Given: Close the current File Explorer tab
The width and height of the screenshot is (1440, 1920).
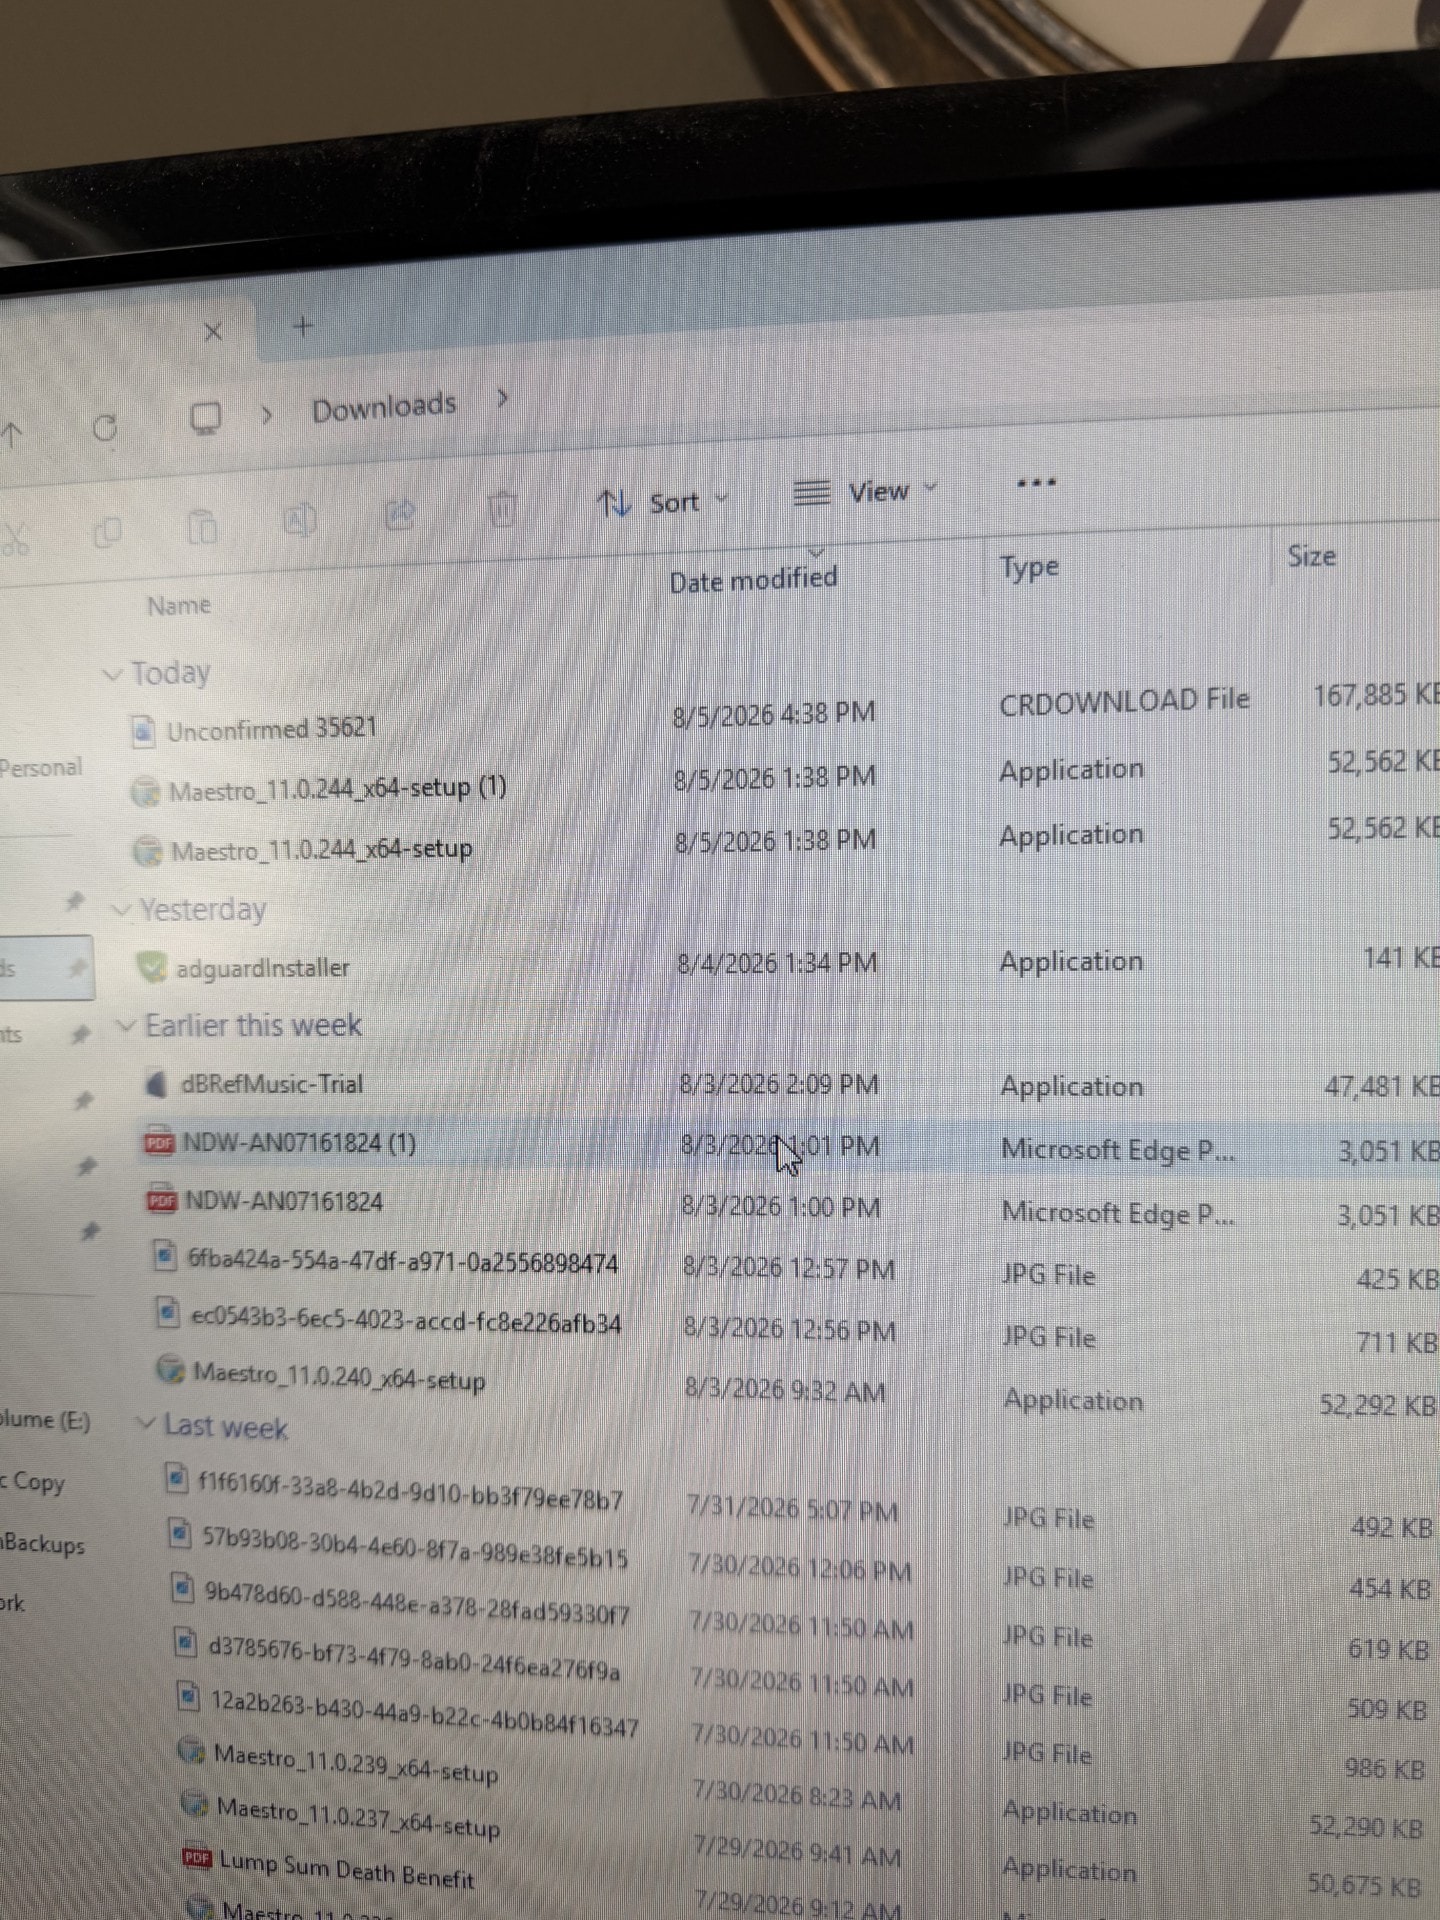Looking at the screenshot, I should (213, 331).
